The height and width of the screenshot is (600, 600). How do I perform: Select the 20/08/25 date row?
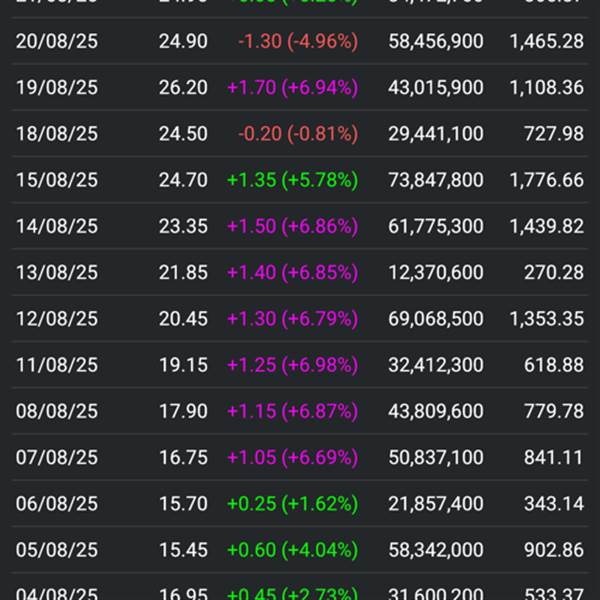pos(57,41)
